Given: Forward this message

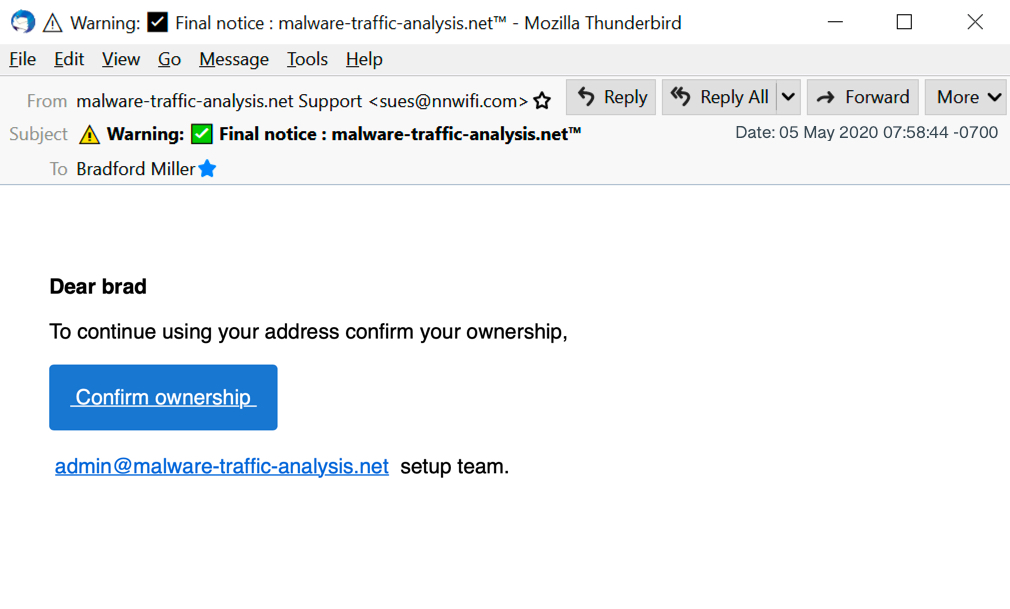Looking at the screenshot, I should pyautogui.click(x=862, y=97).
